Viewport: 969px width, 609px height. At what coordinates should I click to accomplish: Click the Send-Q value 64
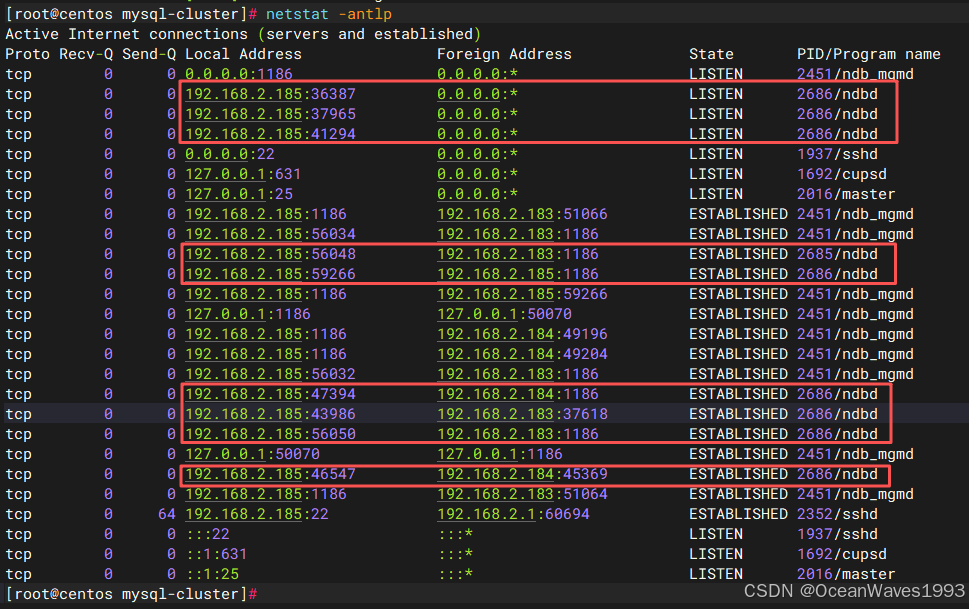pyautogui.click(x=167, y=514)
